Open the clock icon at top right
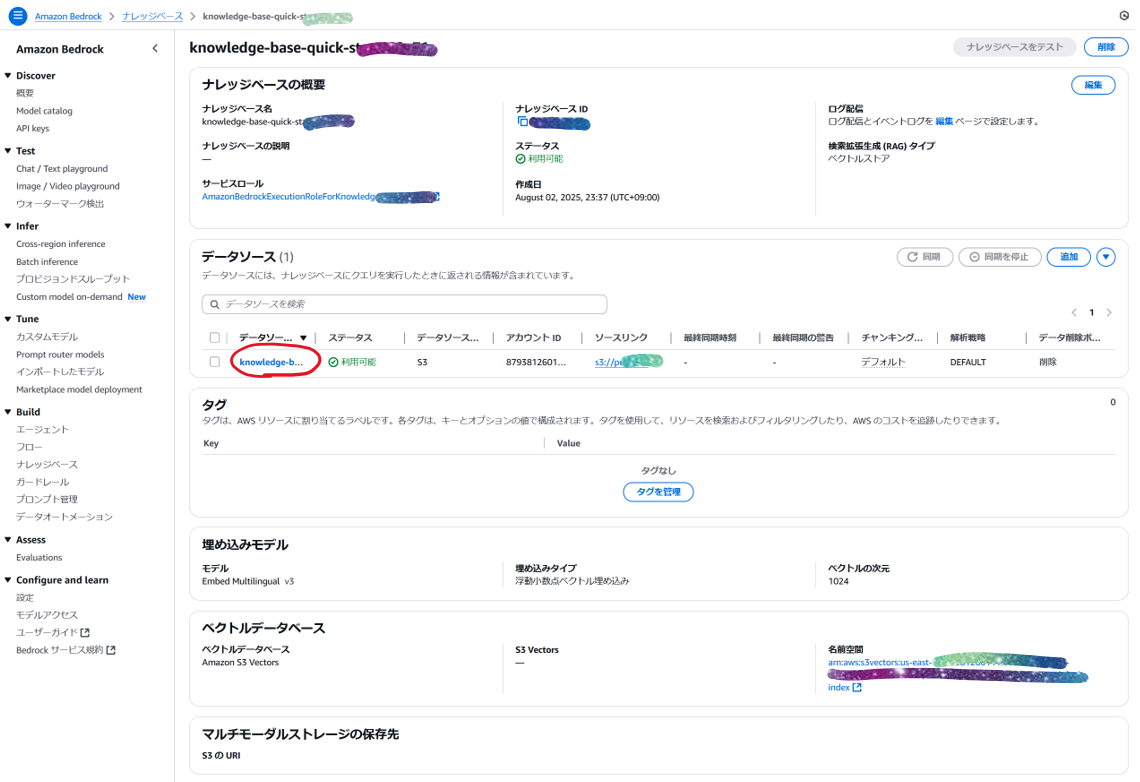This screenshot has width=1140, height=782. tap(1124, 15)
